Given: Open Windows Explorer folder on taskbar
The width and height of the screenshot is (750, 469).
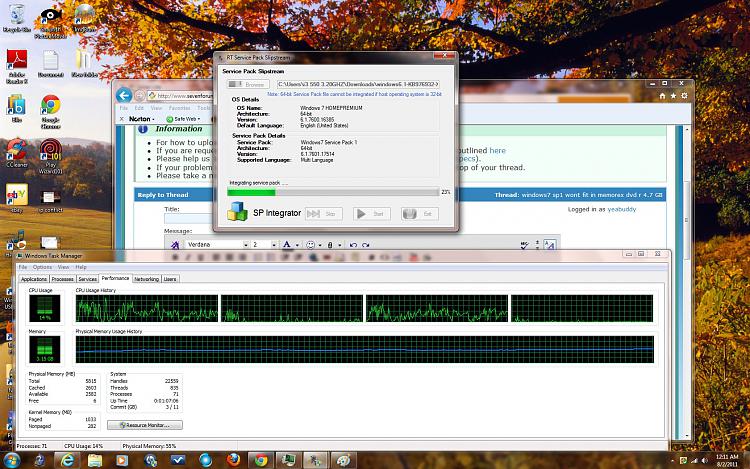Looking at the screenshot, I should 95,460.
